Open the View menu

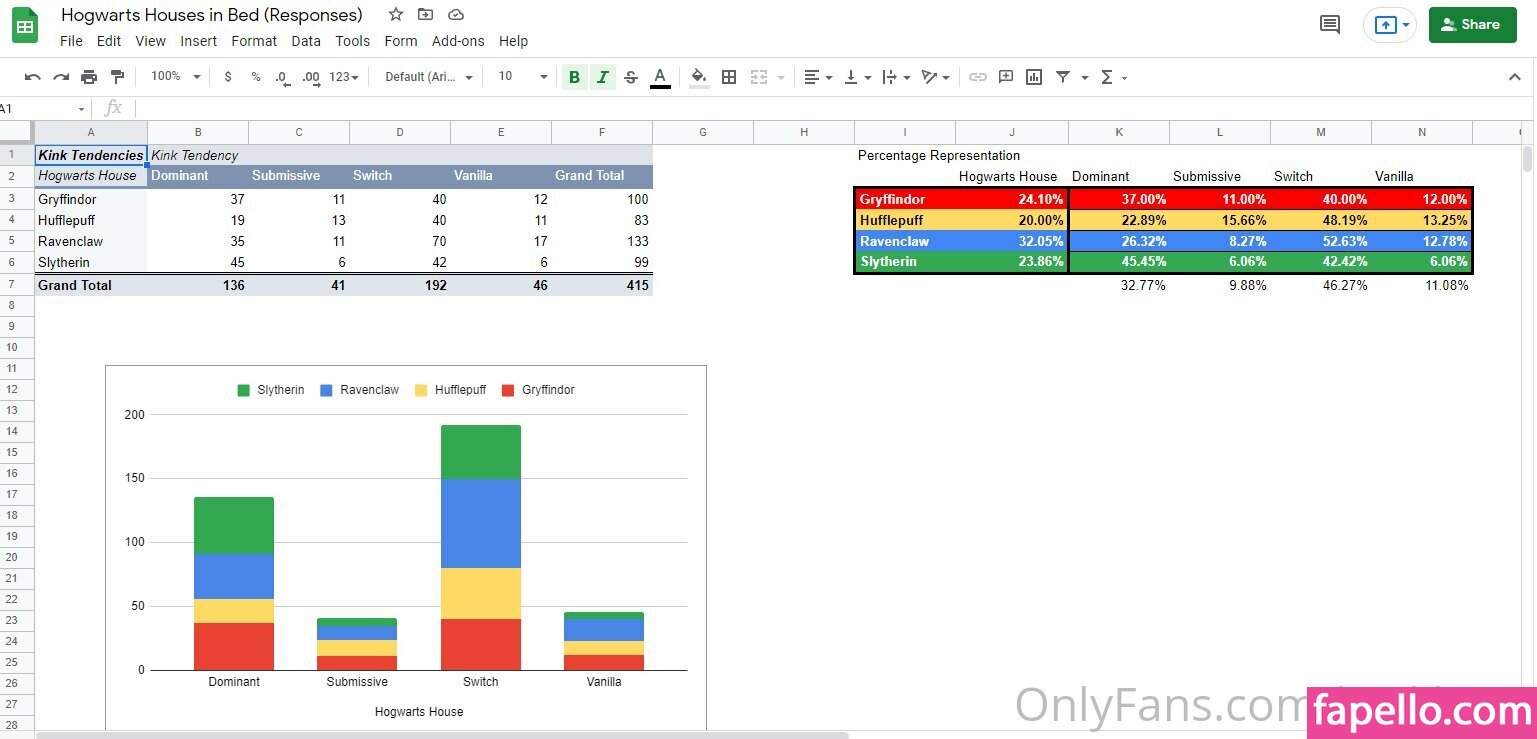pos(150,41)
